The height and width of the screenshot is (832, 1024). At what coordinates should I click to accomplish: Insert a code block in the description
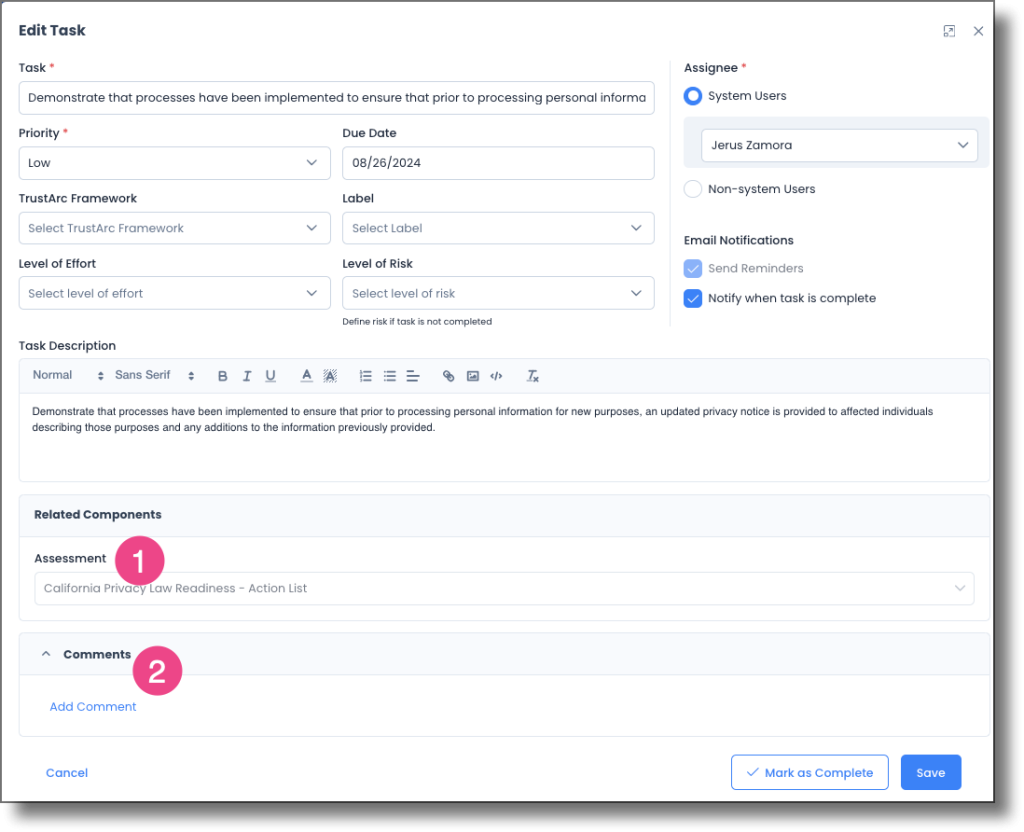(496, 375)
